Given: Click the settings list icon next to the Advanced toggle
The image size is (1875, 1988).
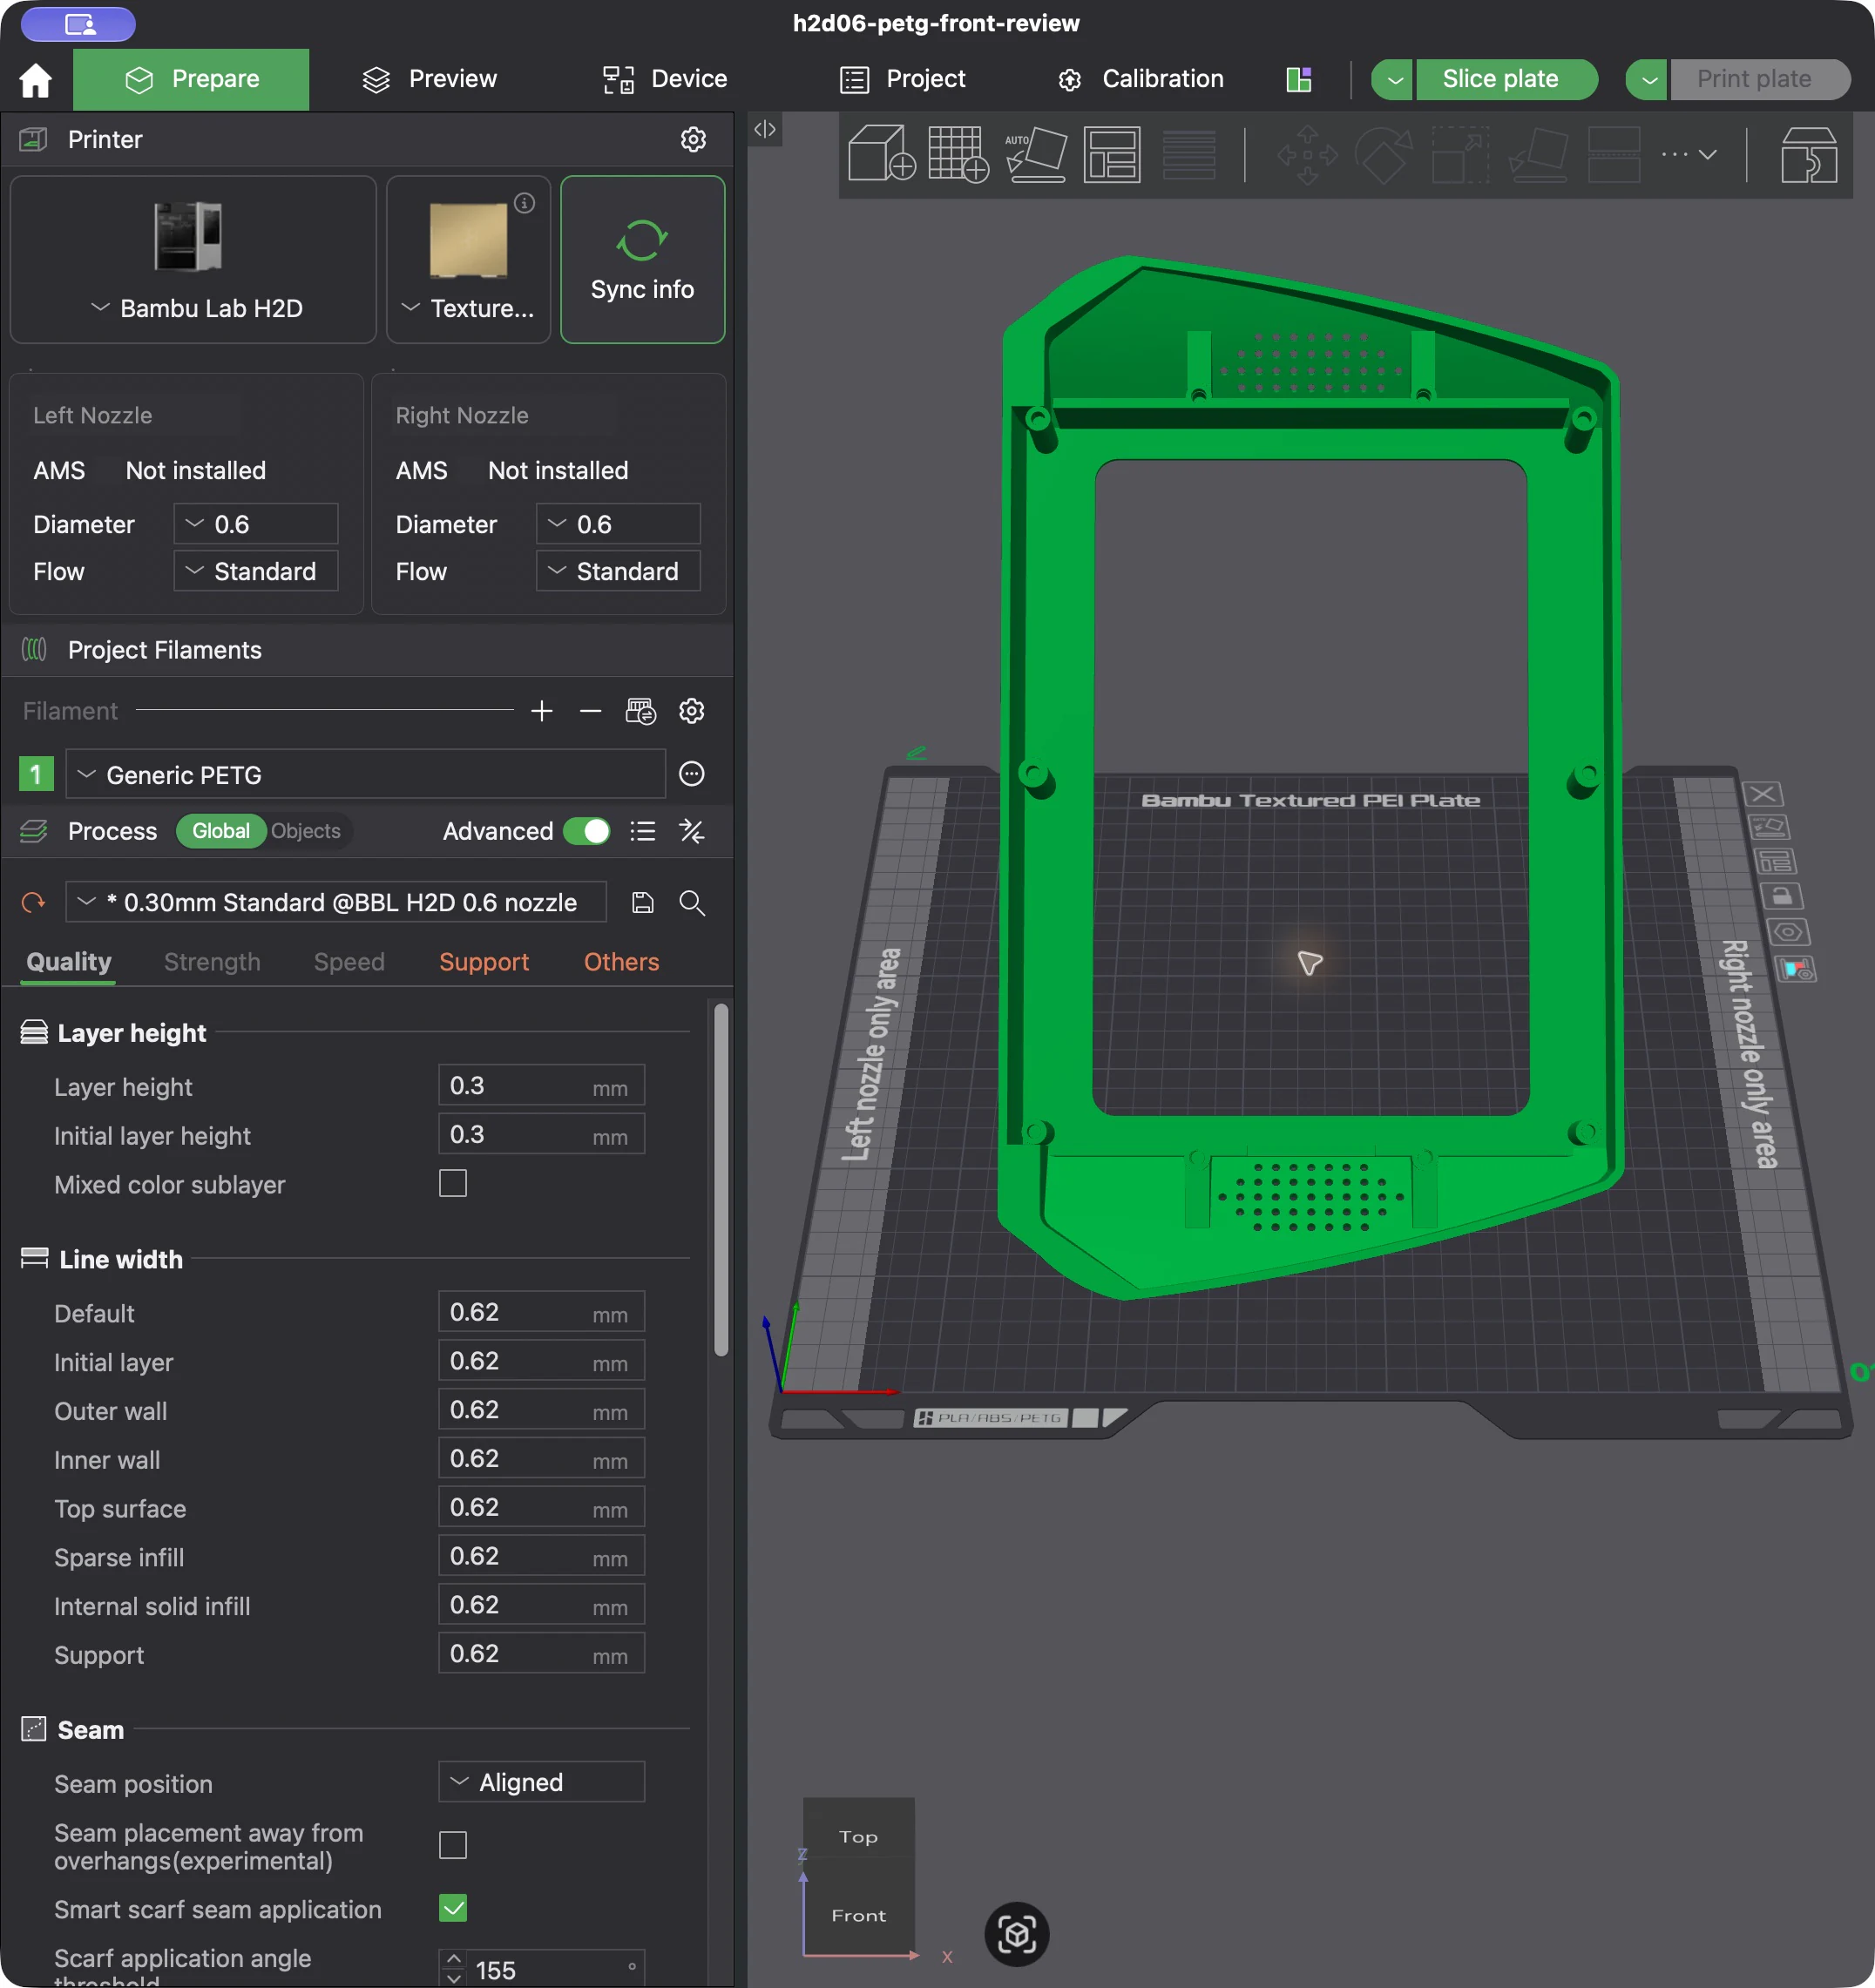Looking at the screenshot, I should pos(643,831).
